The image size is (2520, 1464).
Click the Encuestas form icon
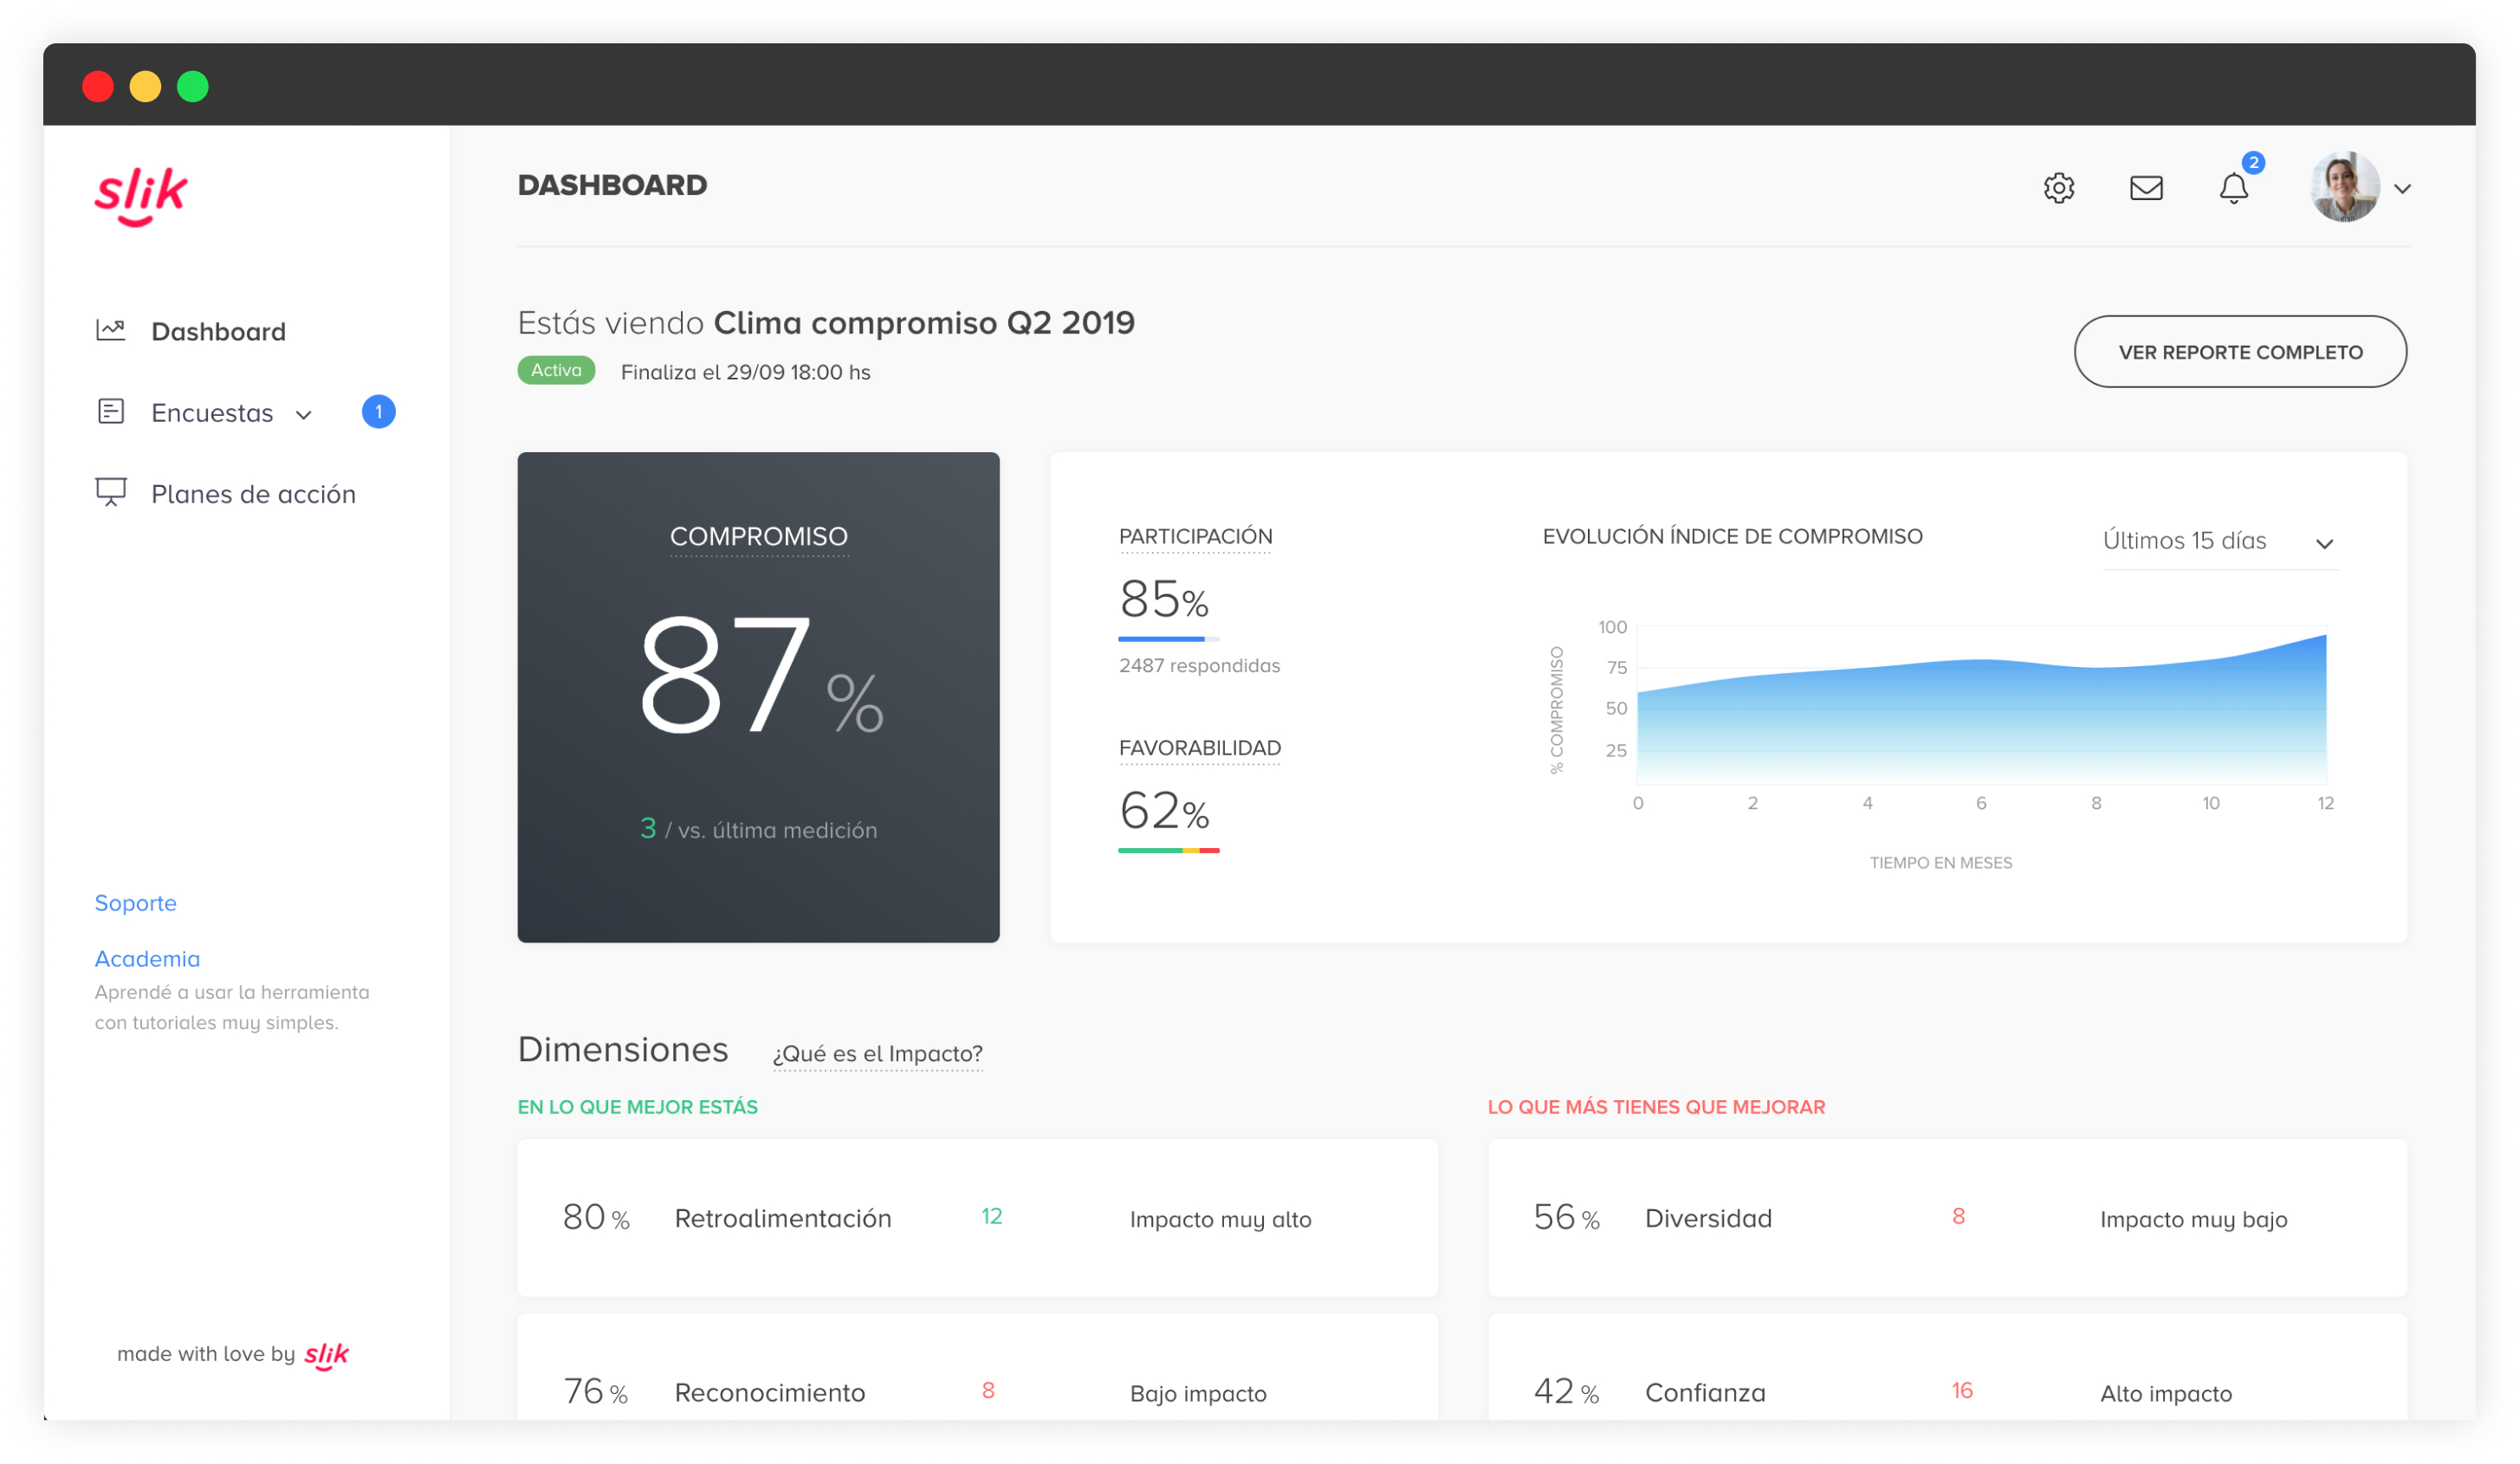(111, 412)
